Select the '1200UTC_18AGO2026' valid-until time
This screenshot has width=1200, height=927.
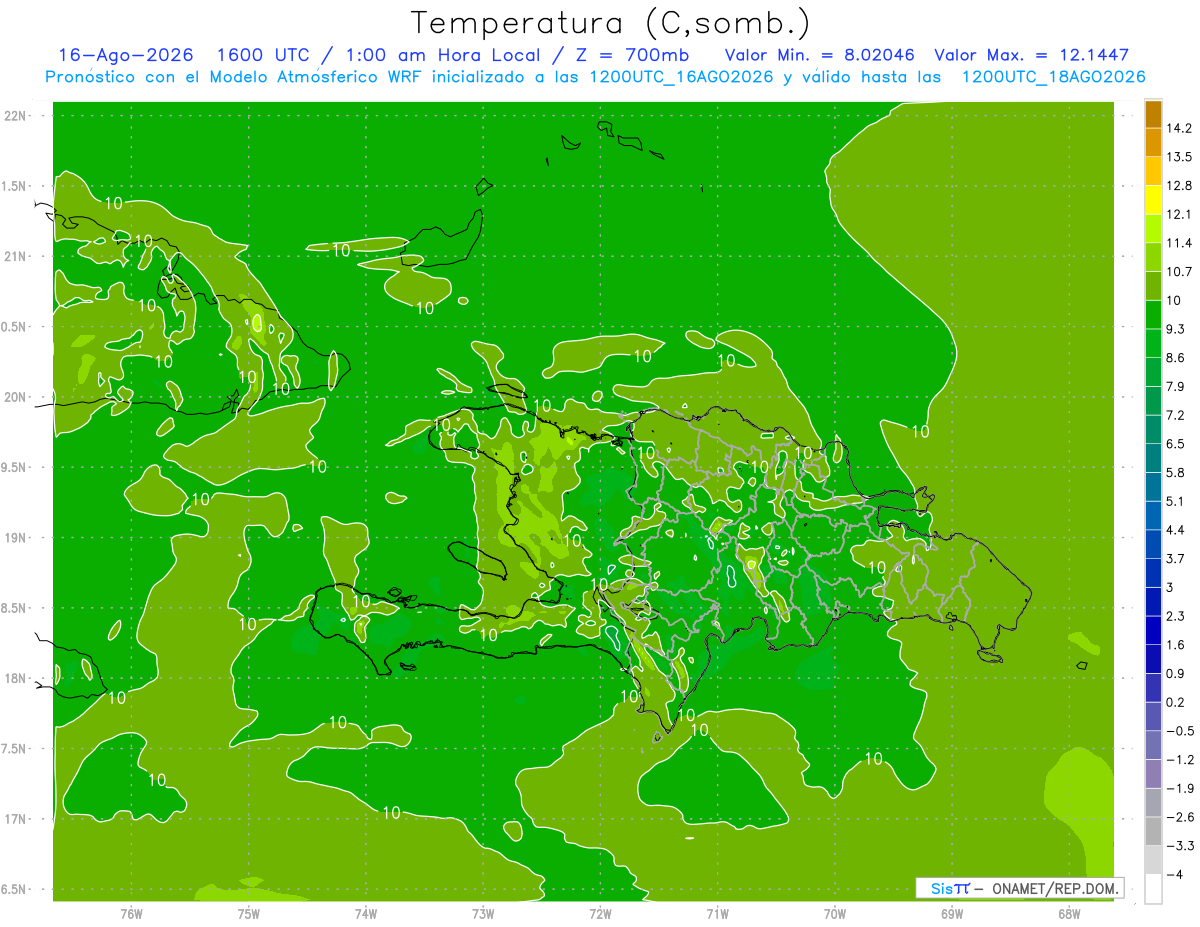(x=1053, y=77)
